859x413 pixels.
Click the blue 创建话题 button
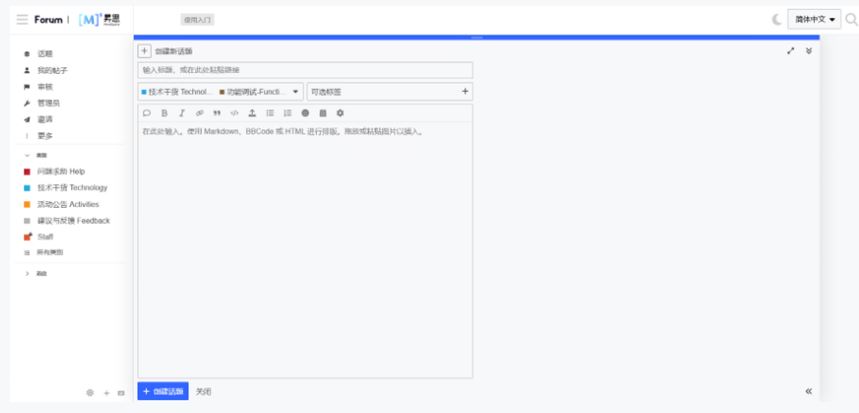162,391
